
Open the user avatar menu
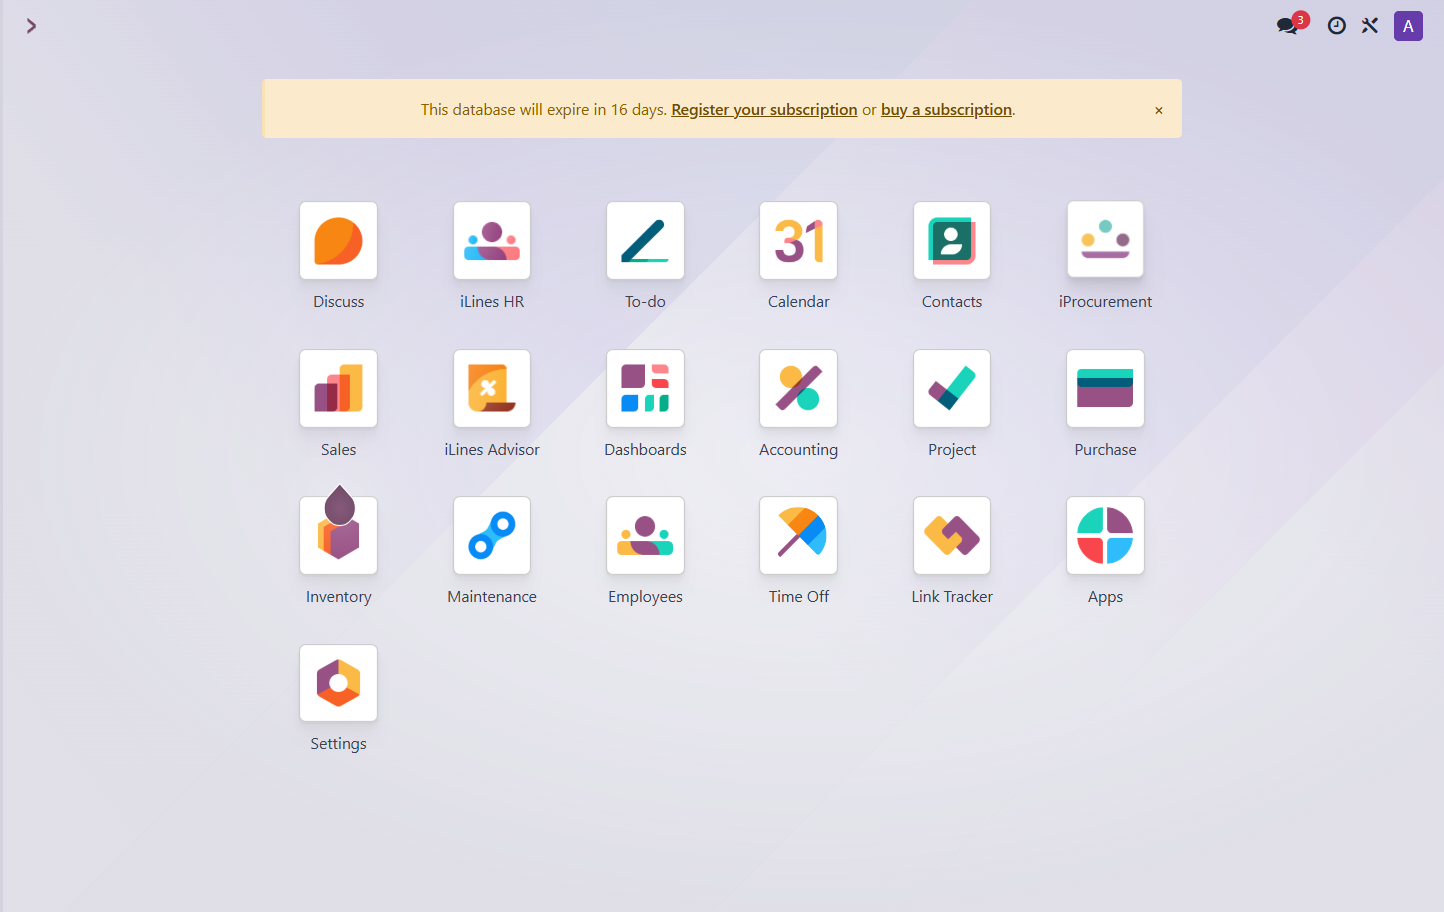tap(1408, 26)
